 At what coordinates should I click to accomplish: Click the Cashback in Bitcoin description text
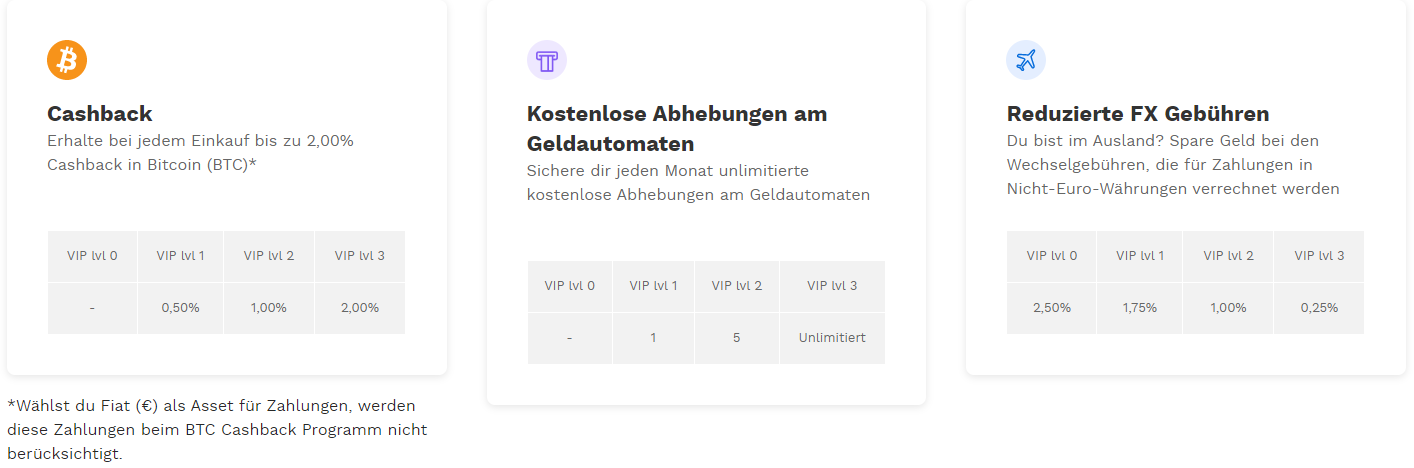point(200,153)
